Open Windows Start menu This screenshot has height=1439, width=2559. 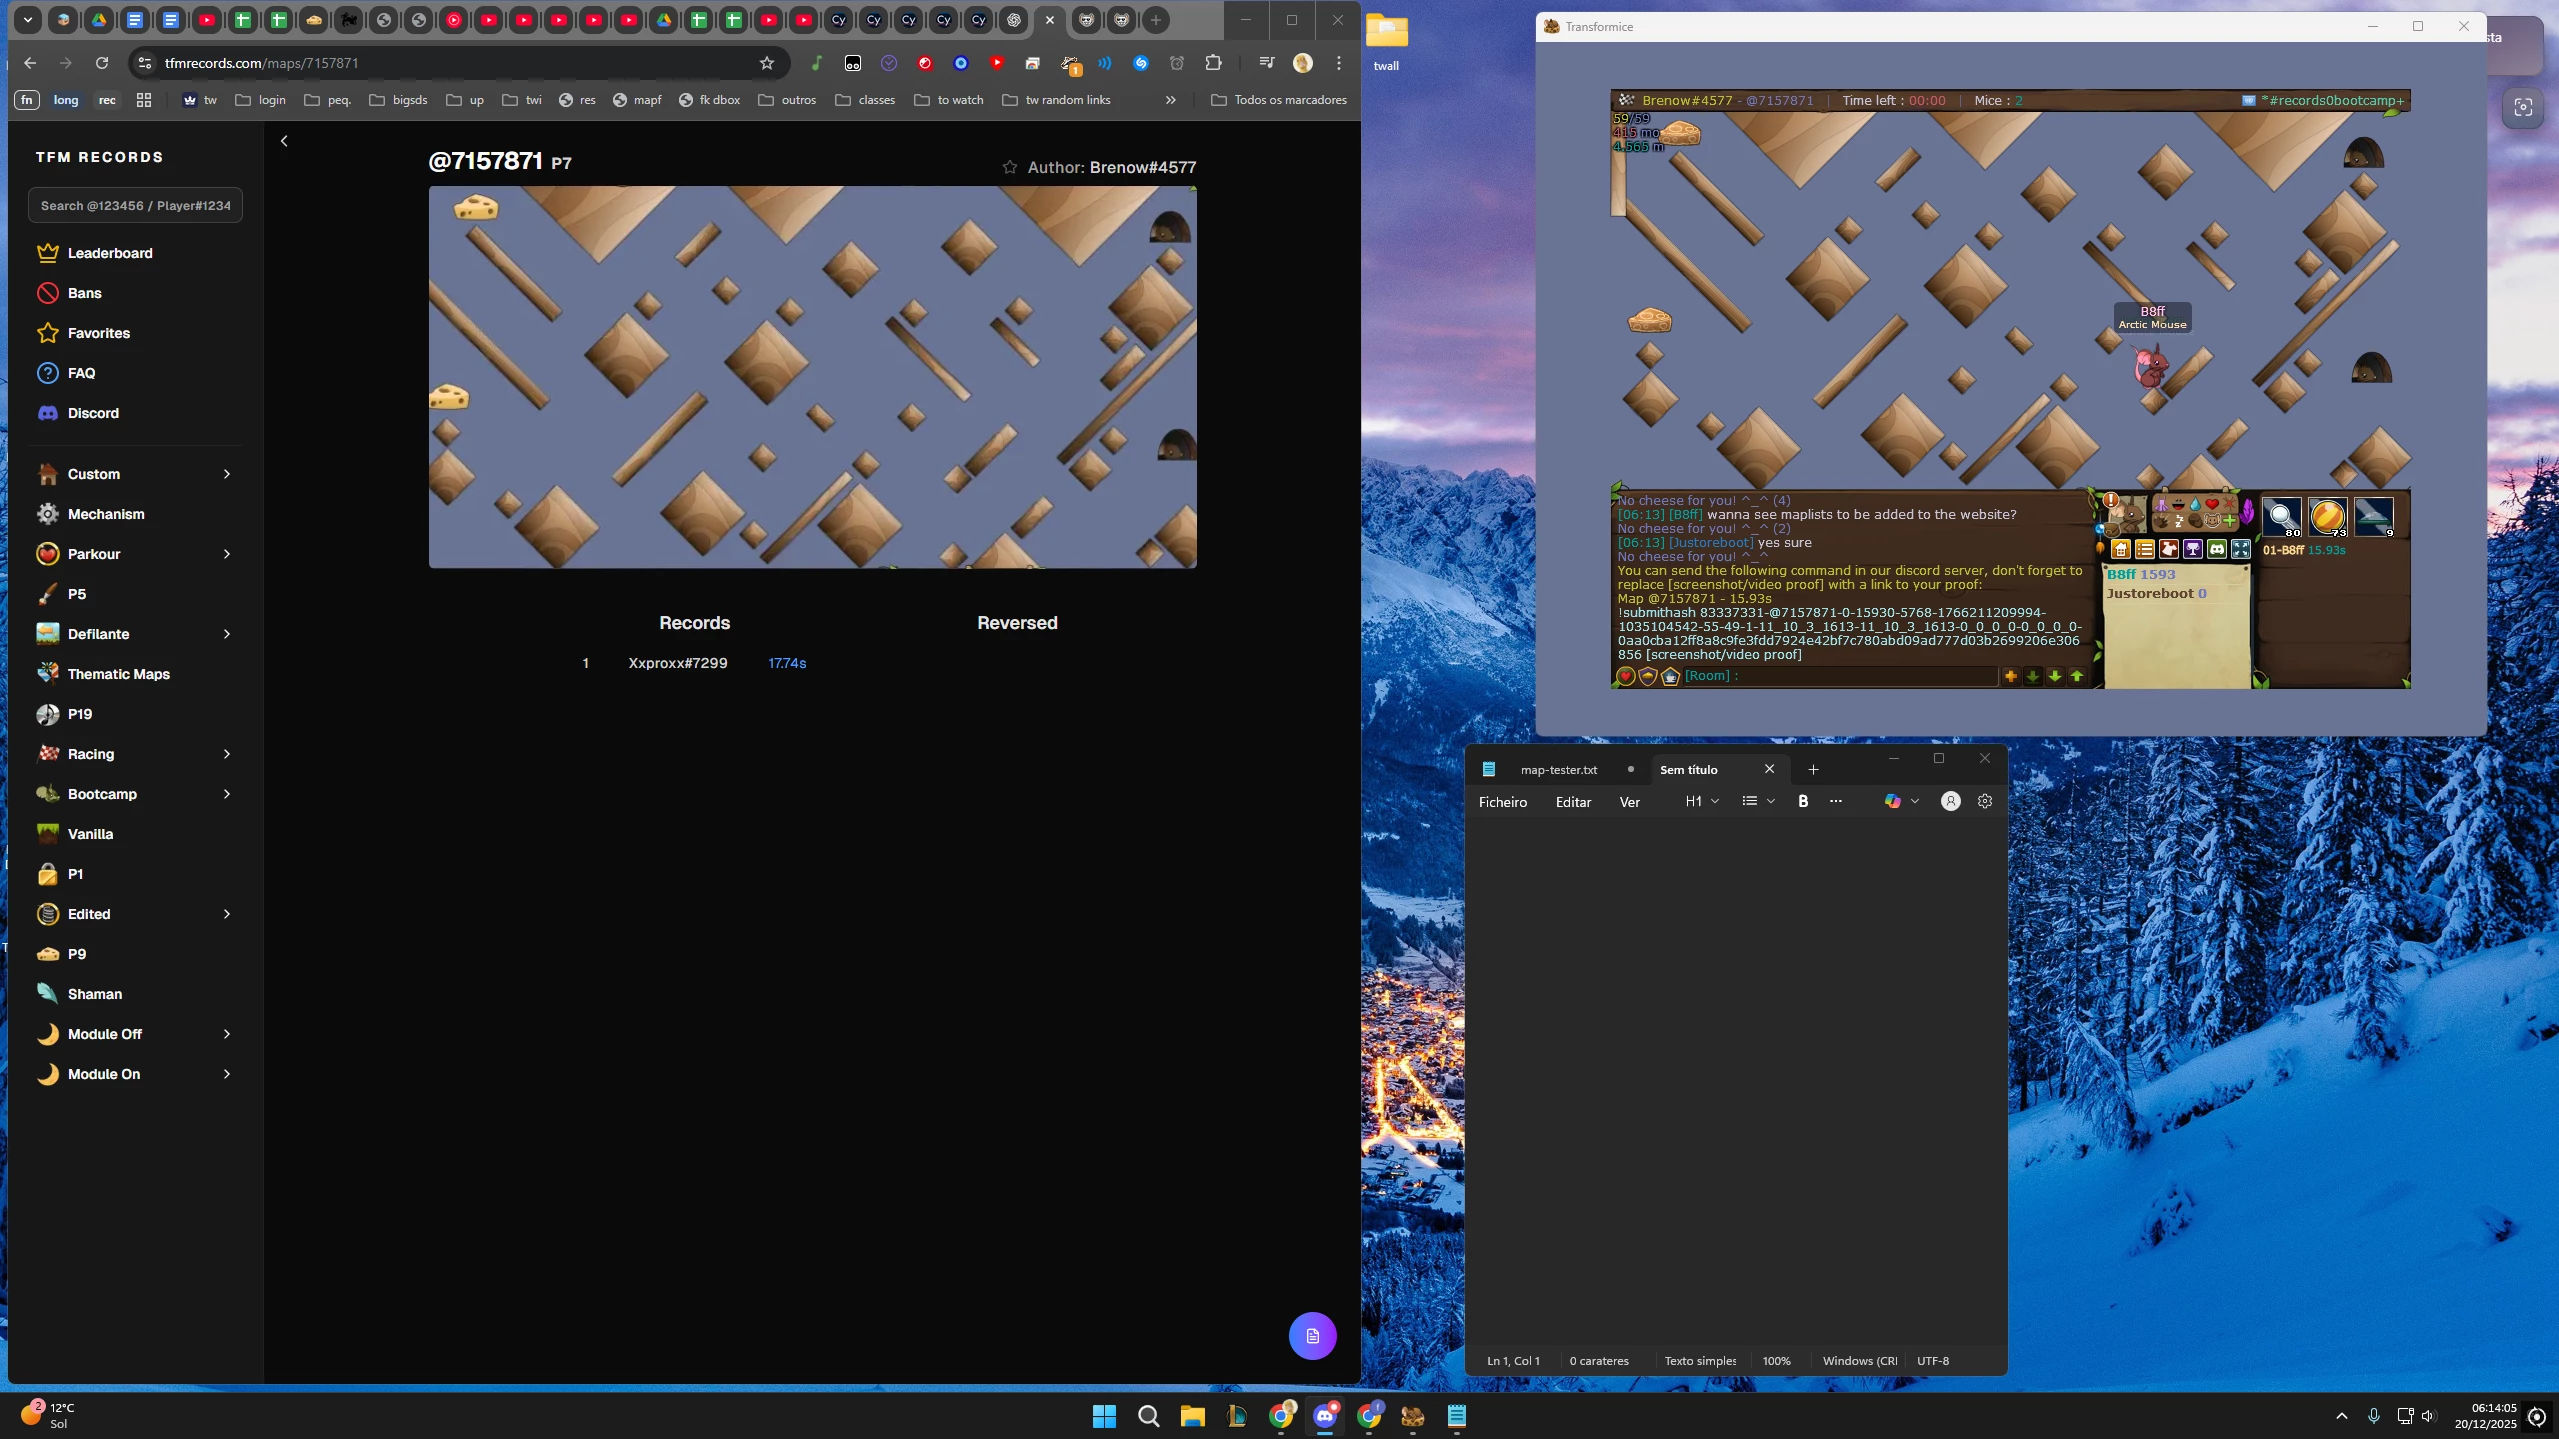coord(1104,1416)
